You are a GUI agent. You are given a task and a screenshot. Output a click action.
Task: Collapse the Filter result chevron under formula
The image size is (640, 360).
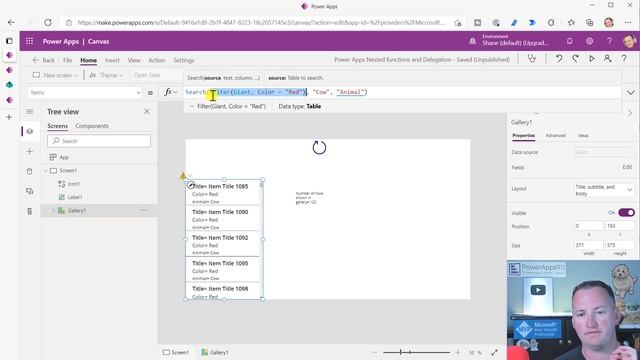(191, 107)
